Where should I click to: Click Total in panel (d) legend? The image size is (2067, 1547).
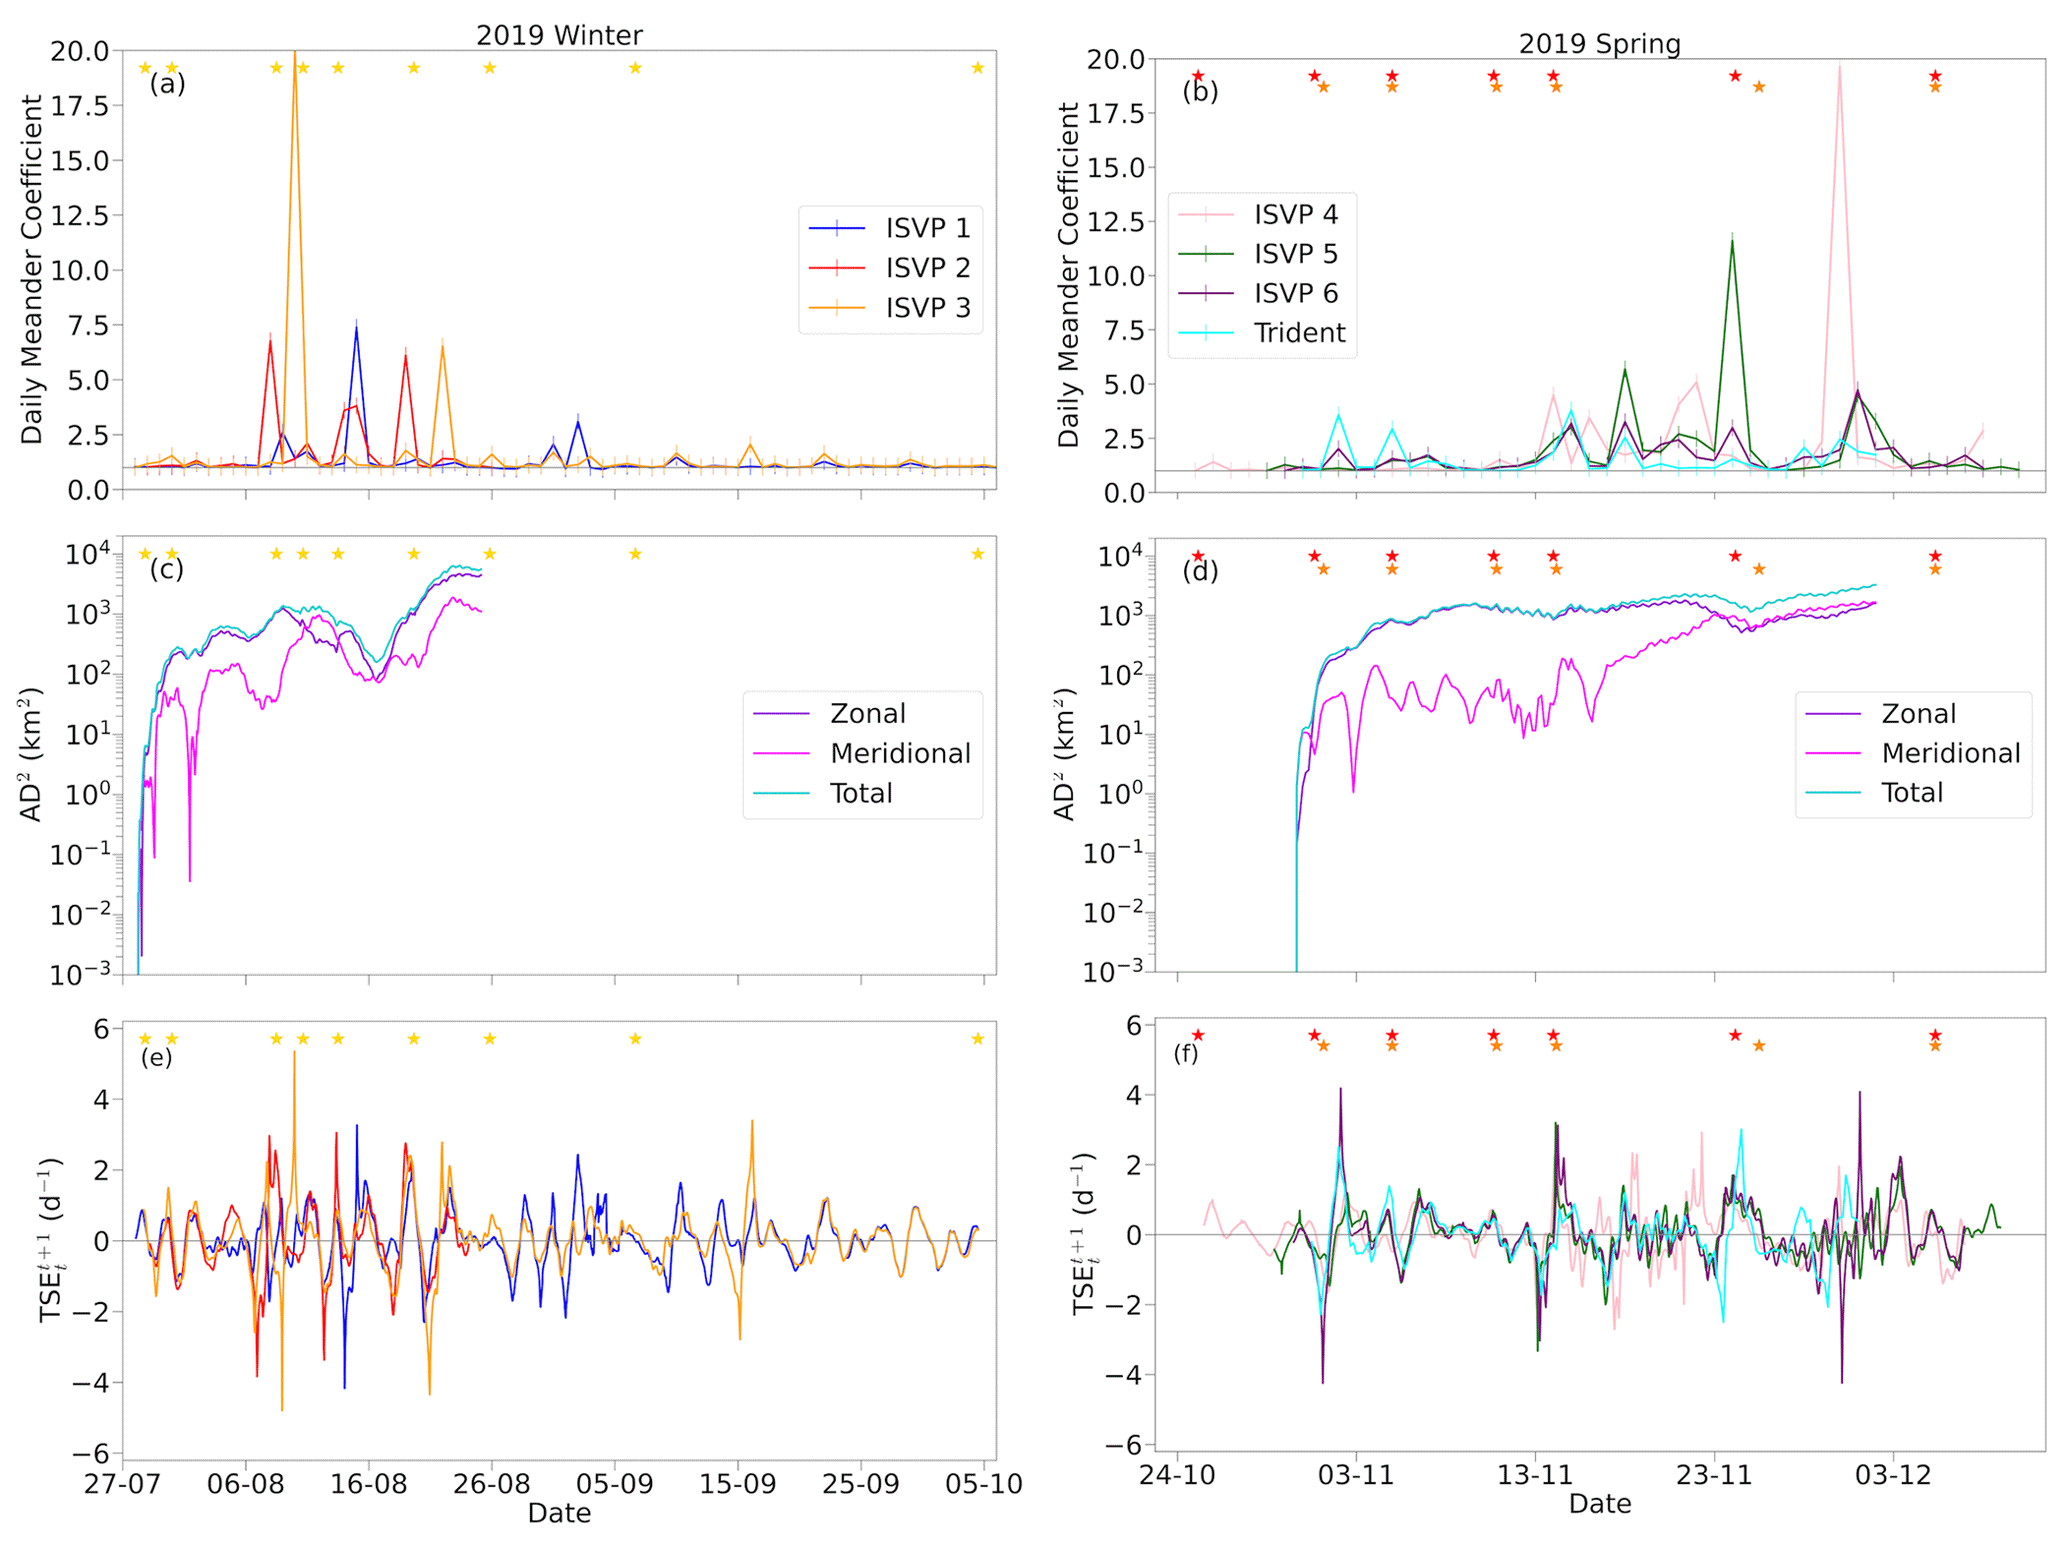1912,793
